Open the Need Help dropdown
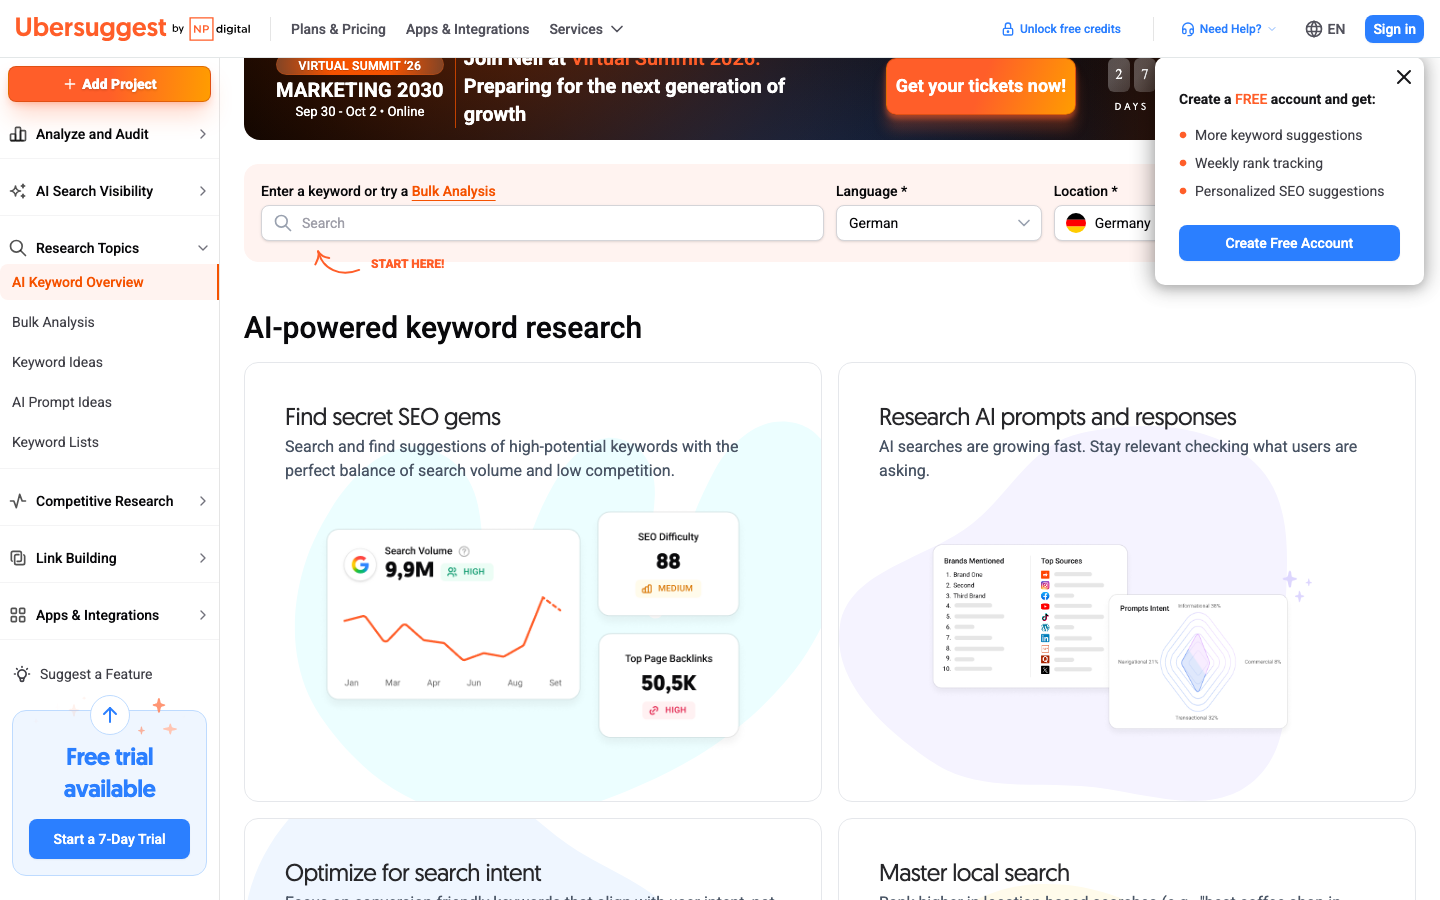Viewport: 1440px width, 900px height. pyautogui.click(x=1229, y=29)
